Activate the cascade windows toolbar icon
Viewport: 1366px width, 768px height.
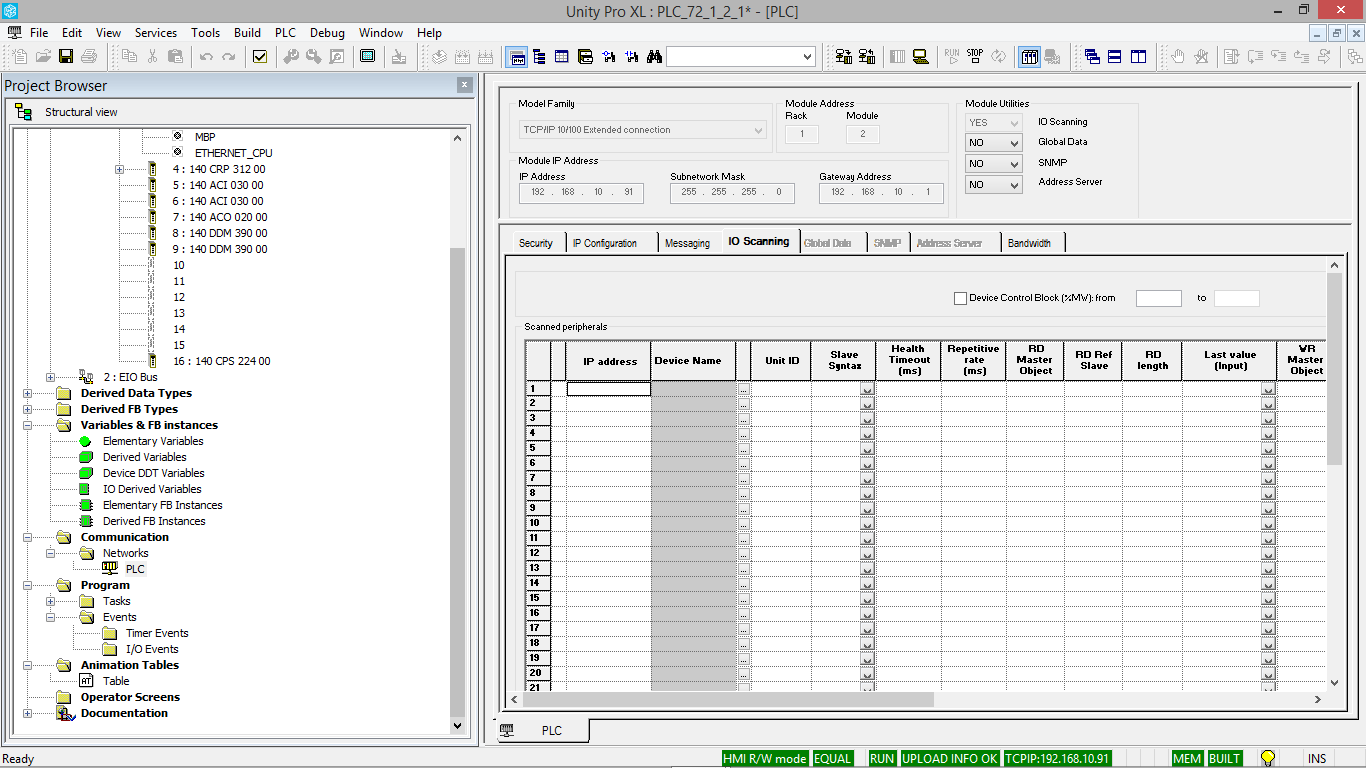[x=1092, y=57]
